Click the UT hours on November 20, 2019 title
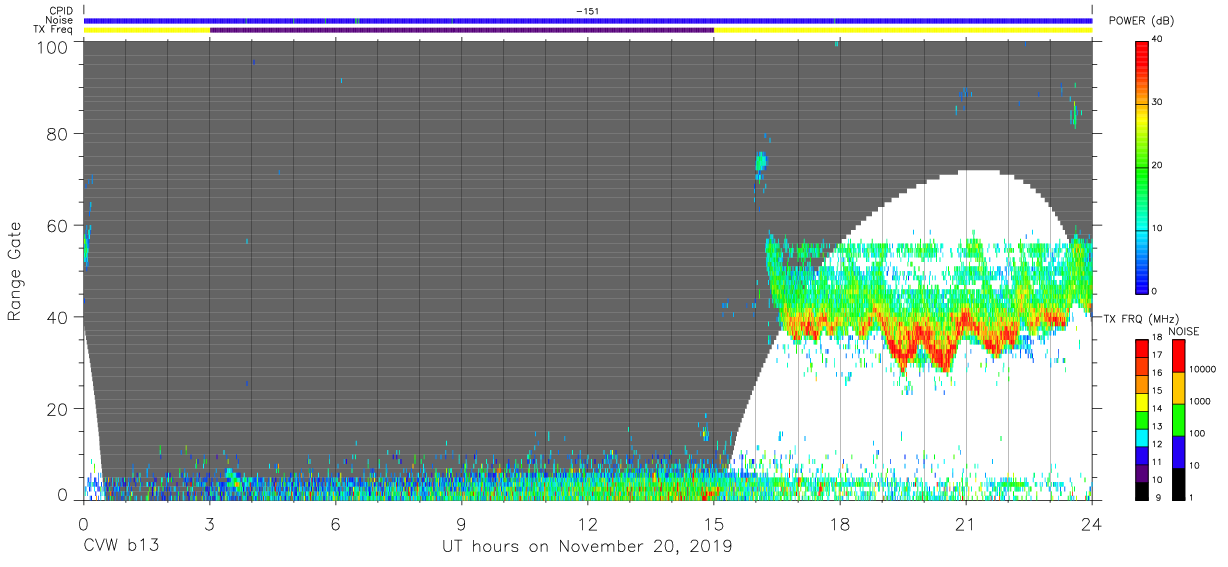The image size is (1228, 567). tap(588, 547)
